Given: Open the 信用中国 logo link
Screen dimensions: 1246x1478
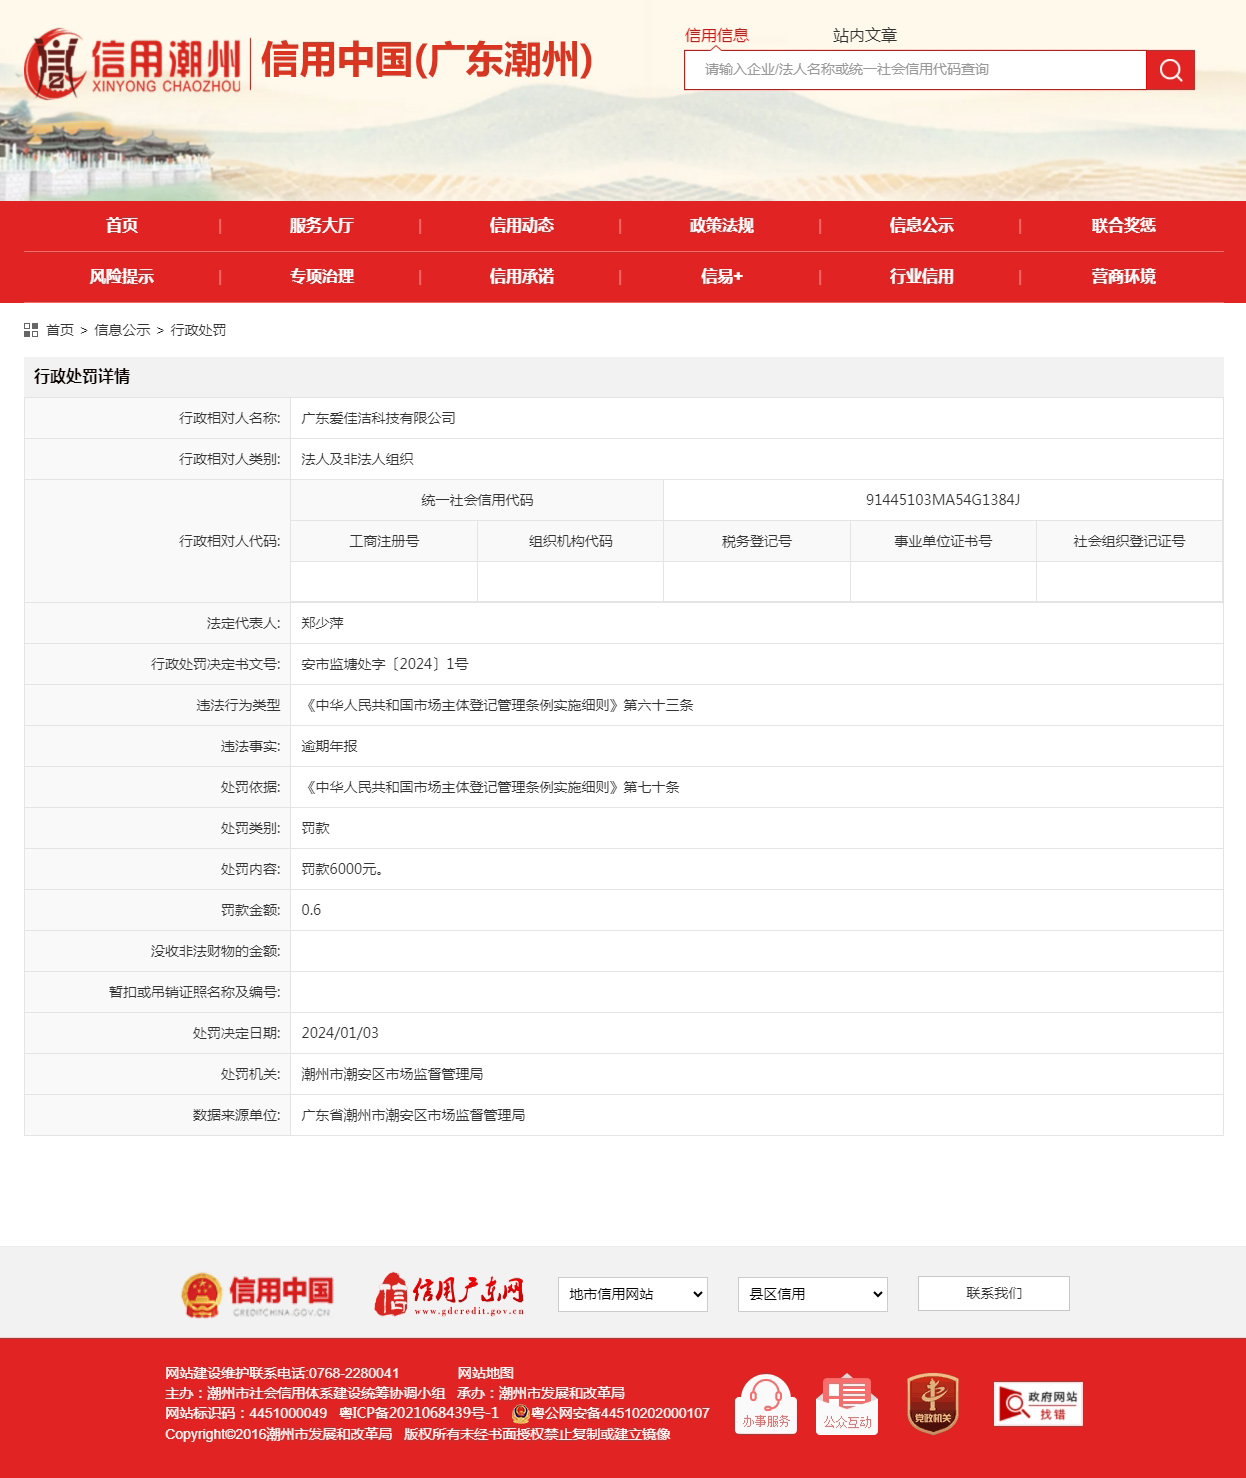Looking at the screenshot, I should 257,1294.
